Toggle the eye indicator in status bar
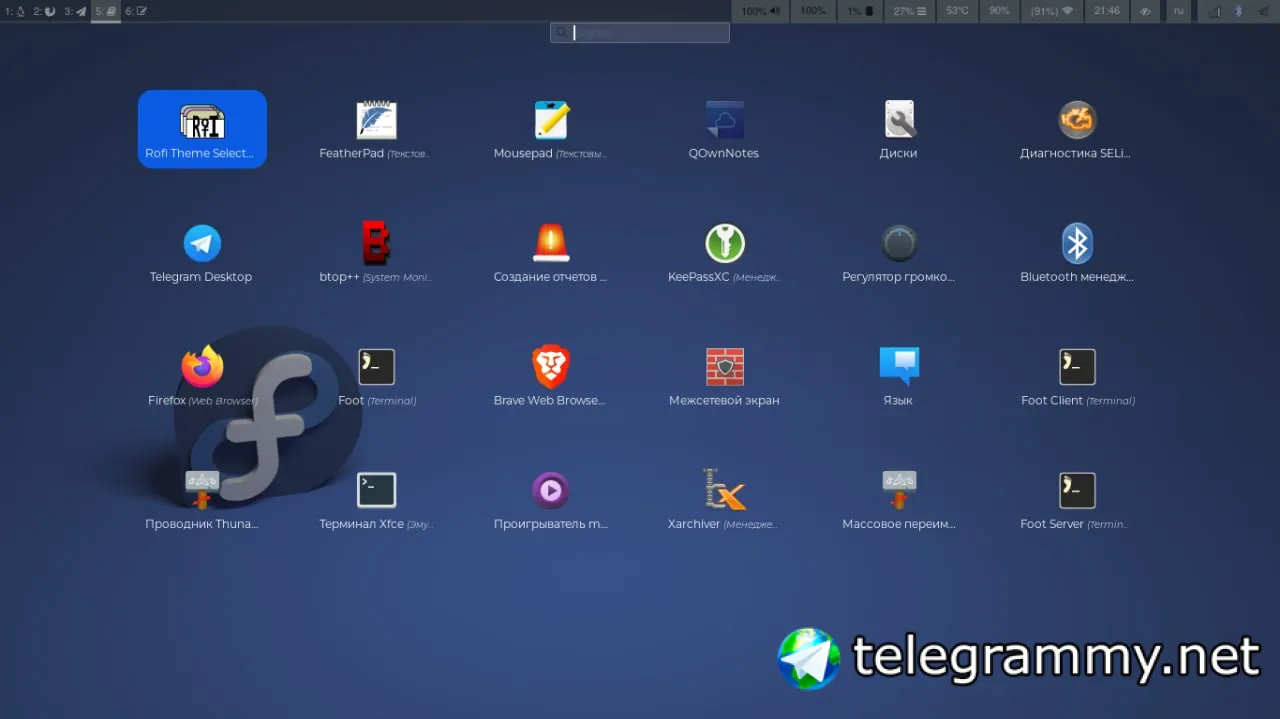This screenshot has height=719, width=1280. [1146, 11]
